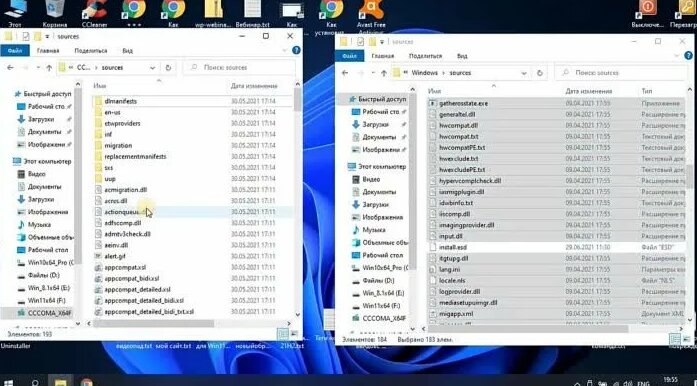The image size is (697, 386).
Task: Open recent locations dropdown in left window
Action: [38, 68]
